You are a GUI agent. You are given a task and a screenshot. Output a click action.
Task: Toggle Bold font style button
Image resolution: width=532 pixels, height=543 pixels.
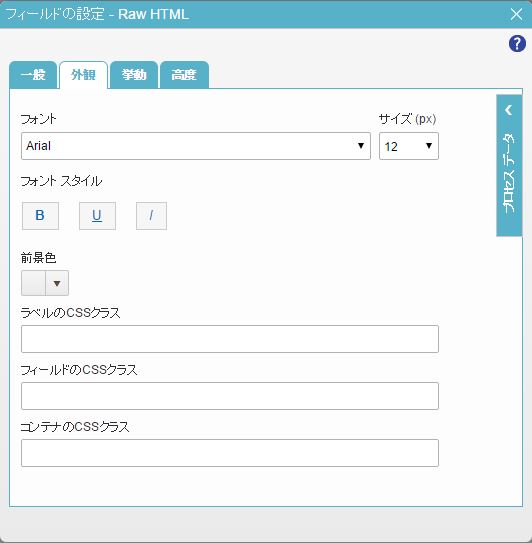coord(40,216)
